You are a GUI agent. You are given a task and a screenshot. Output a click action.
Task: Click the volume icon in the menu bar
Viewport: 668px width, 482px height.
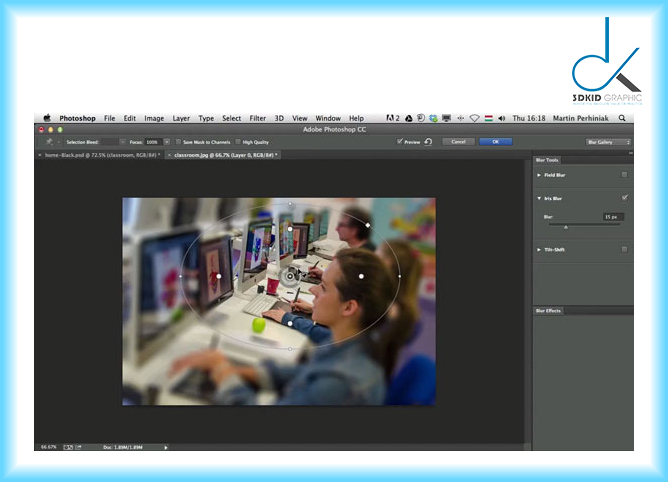click(x=501, y=118)
